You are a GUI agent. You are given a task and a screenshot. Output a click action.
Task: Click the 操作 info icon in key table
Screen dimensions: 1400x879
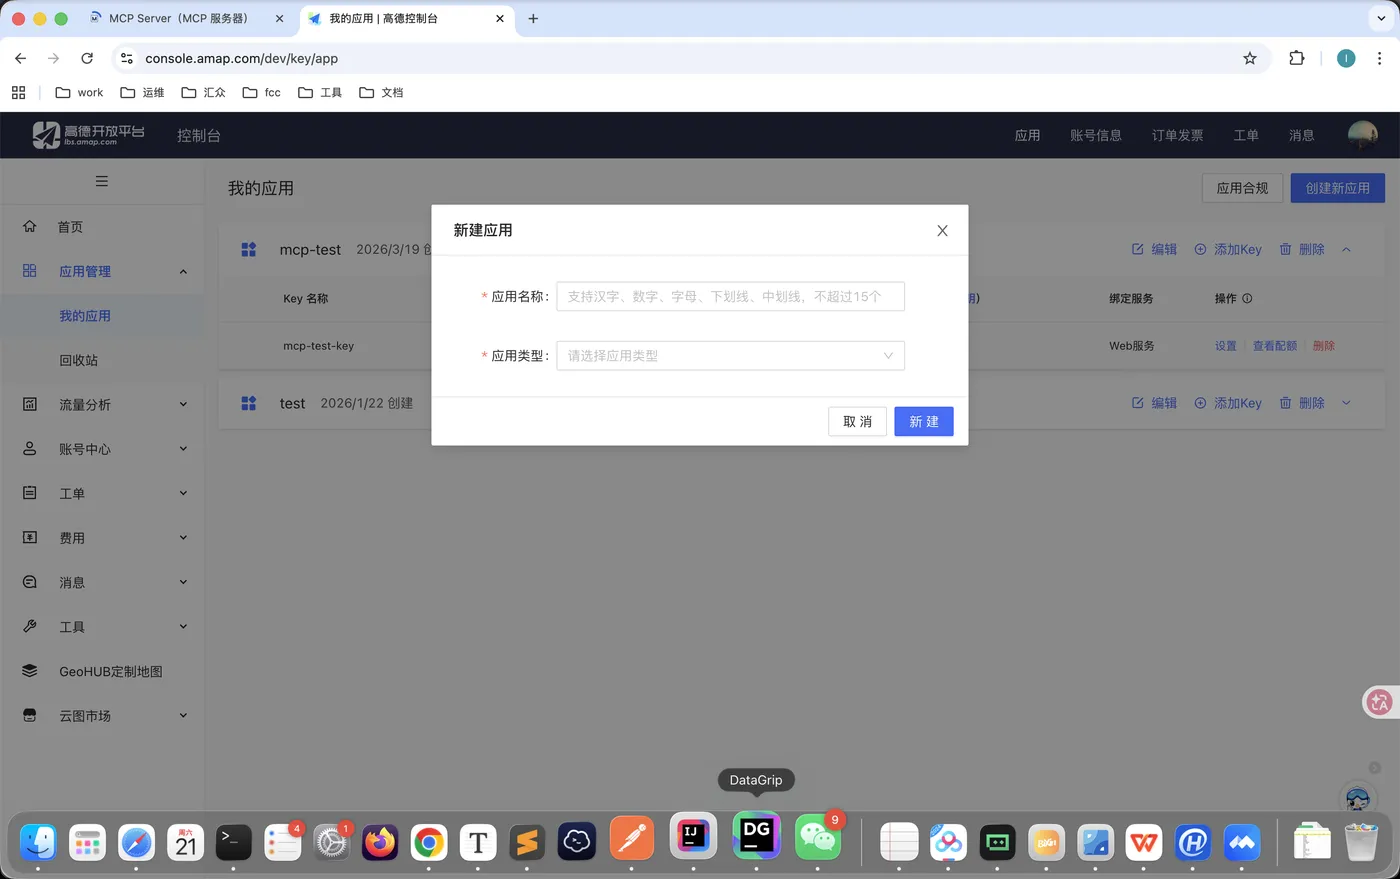pos(1246,298)
